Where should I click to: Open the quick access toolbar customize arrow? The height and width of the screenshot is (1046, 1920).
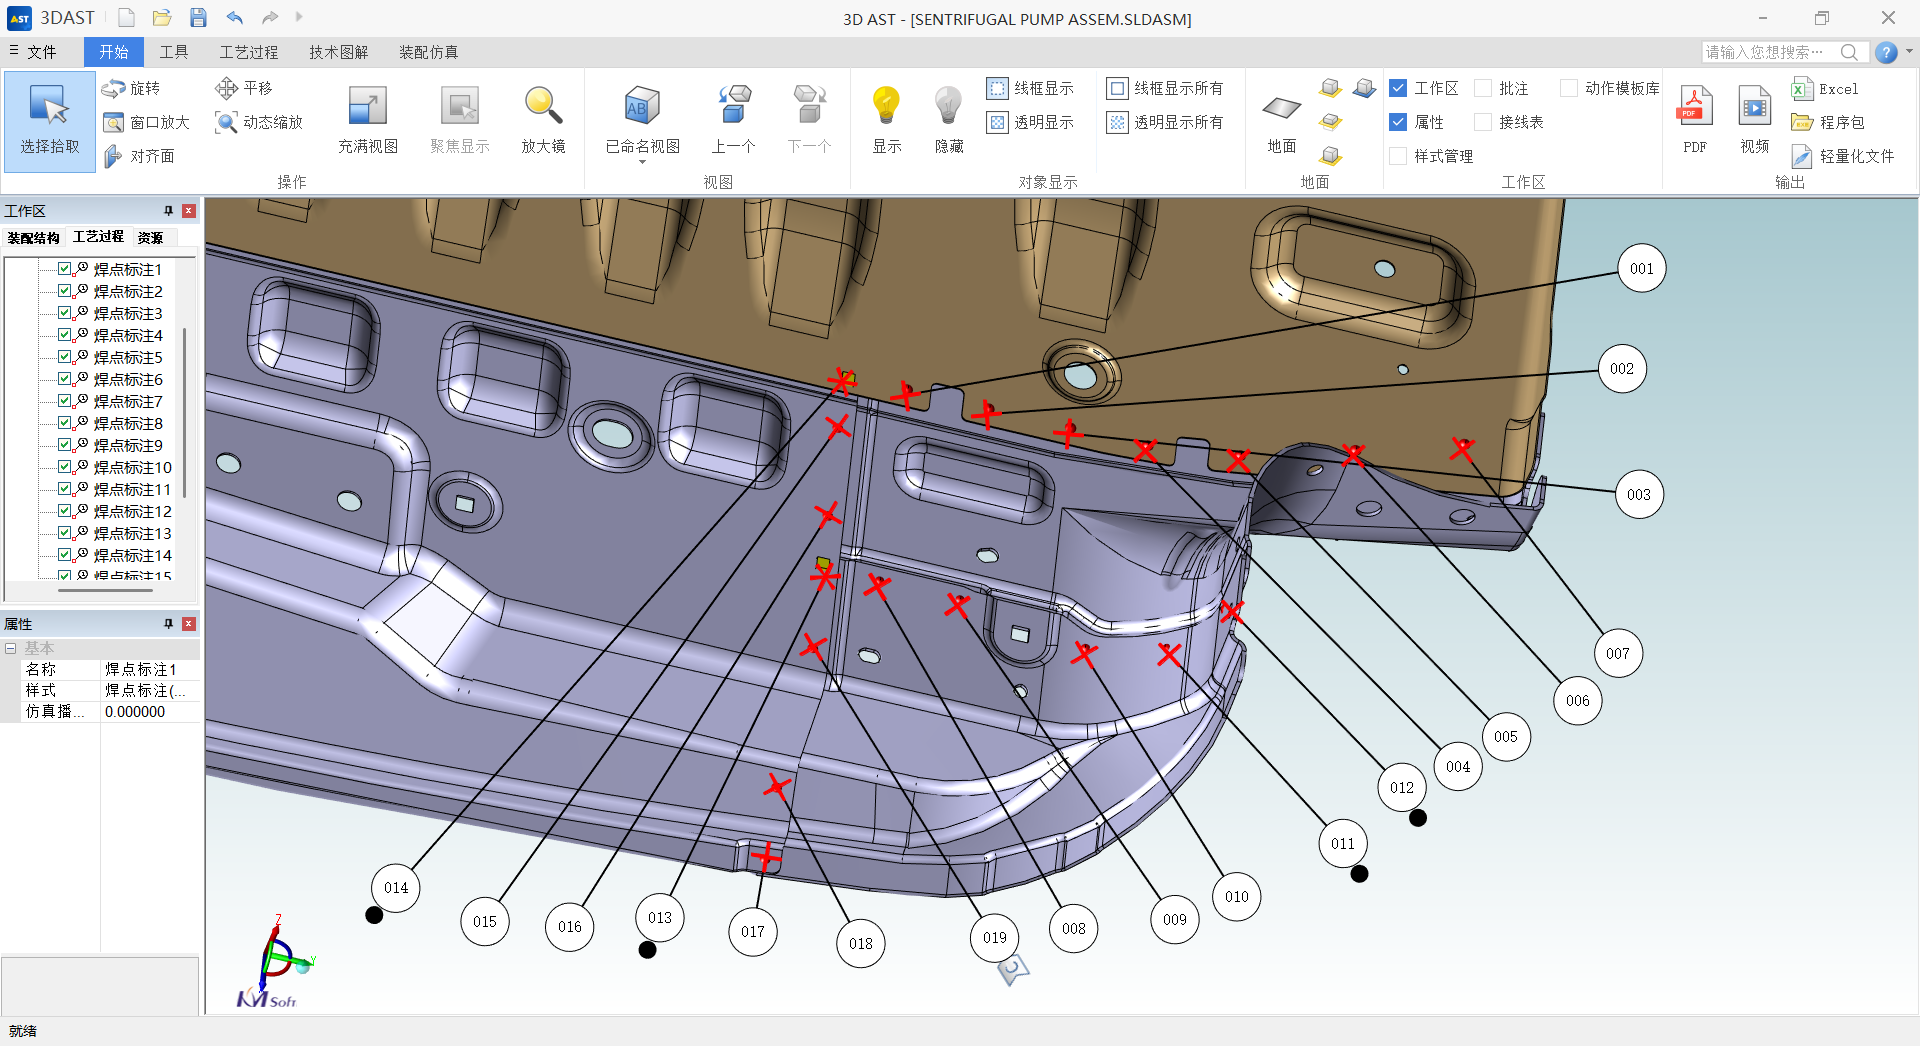click(x=299, y=17)
